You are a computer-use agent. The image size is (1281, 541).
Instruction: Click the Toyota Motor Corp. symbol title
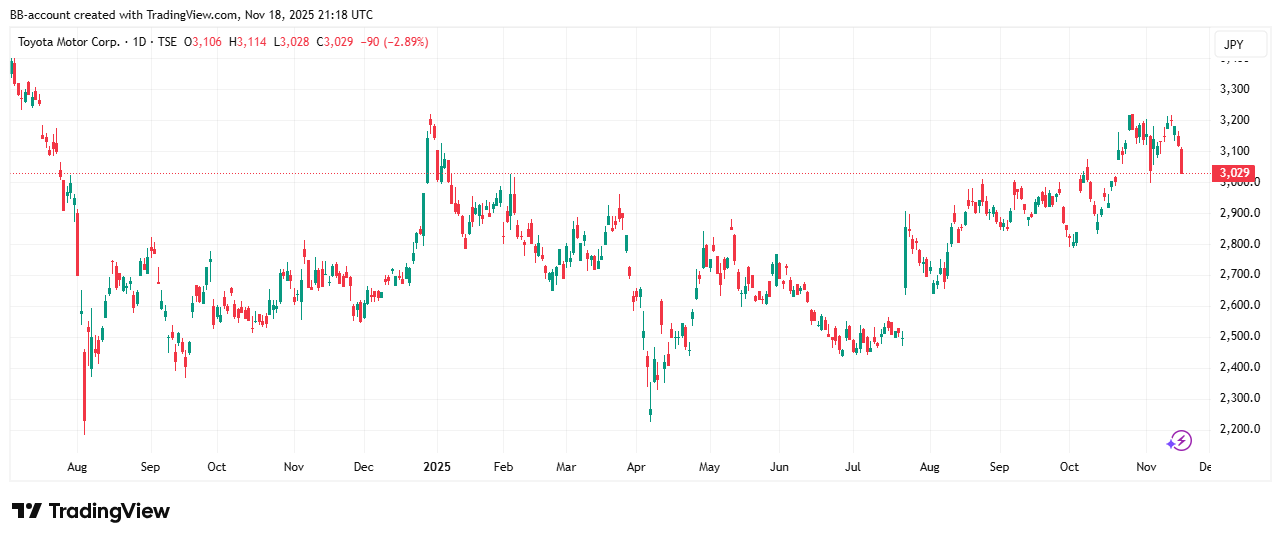(x=68, y=42)
